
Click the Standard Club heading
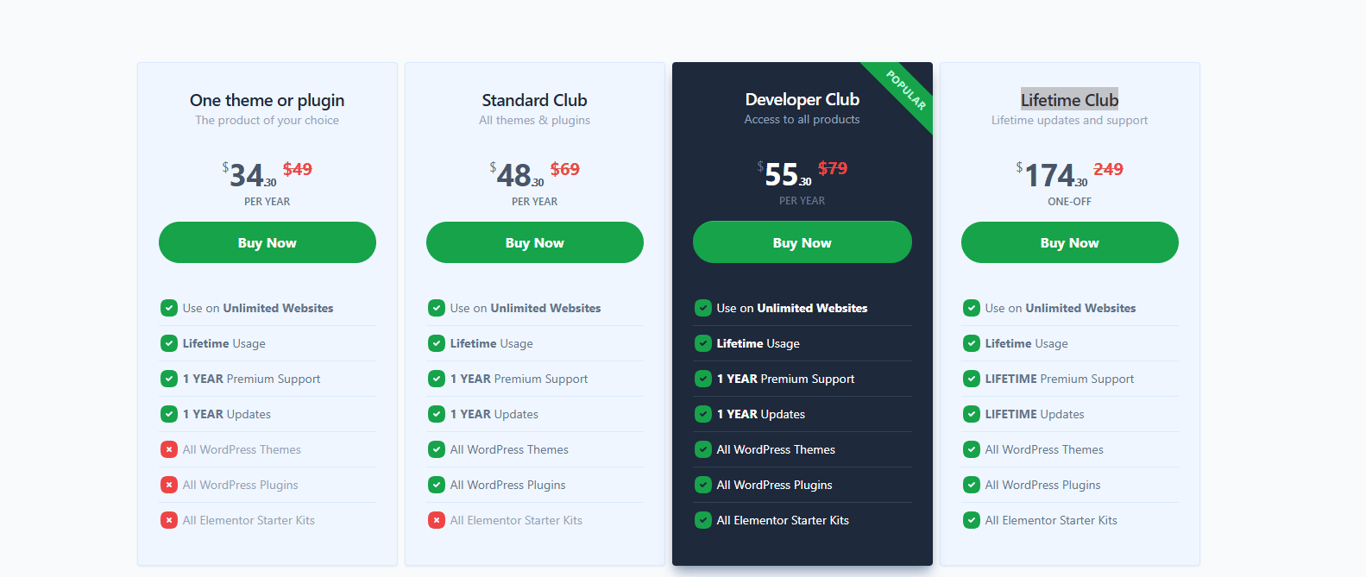point(535,100)
